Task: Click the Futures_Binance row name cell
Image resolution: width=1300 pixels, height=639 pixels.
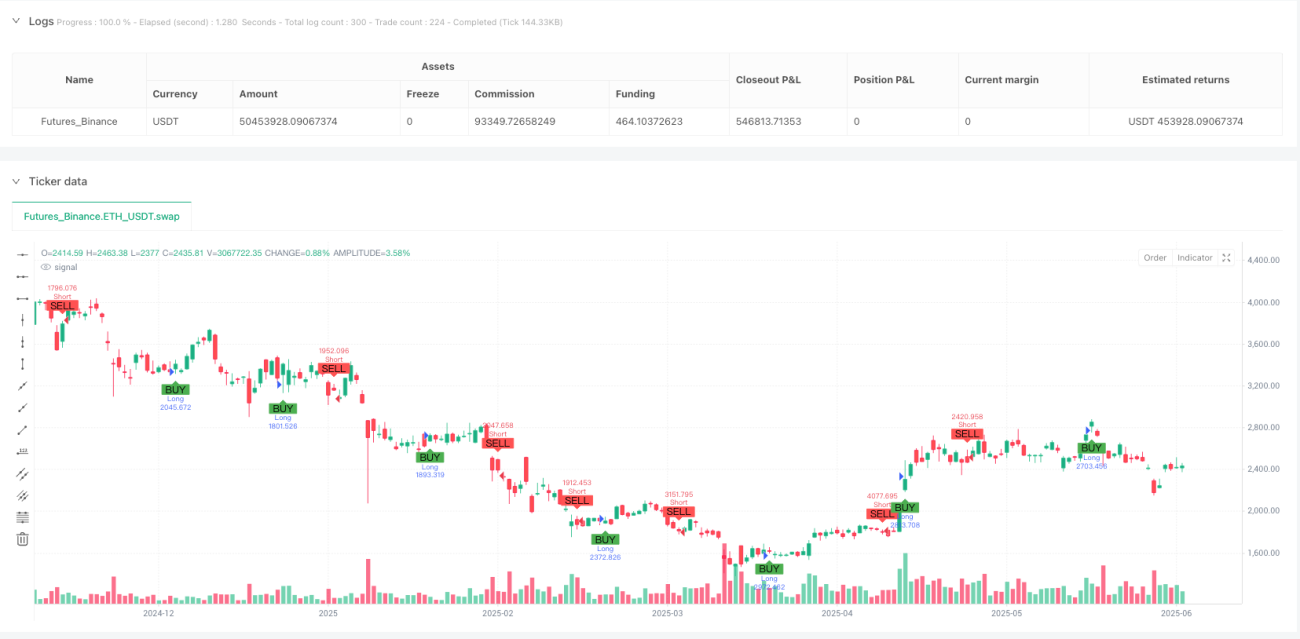Action: tap(79, 121)
